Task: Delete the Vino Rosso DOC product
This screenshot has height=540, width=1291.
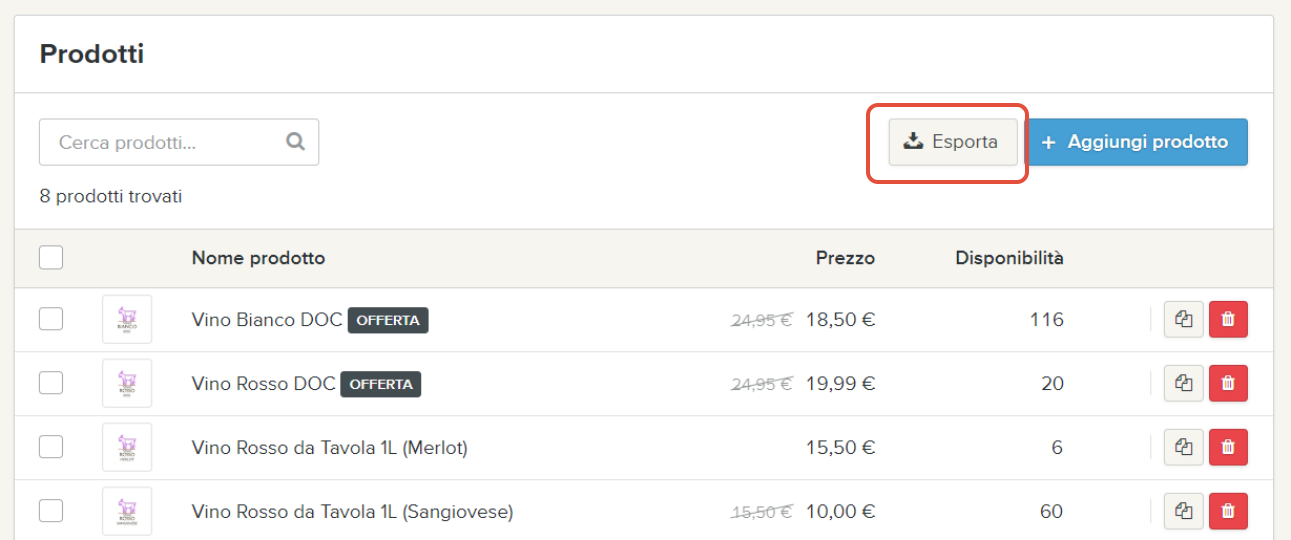Action: click(1228, 383)
